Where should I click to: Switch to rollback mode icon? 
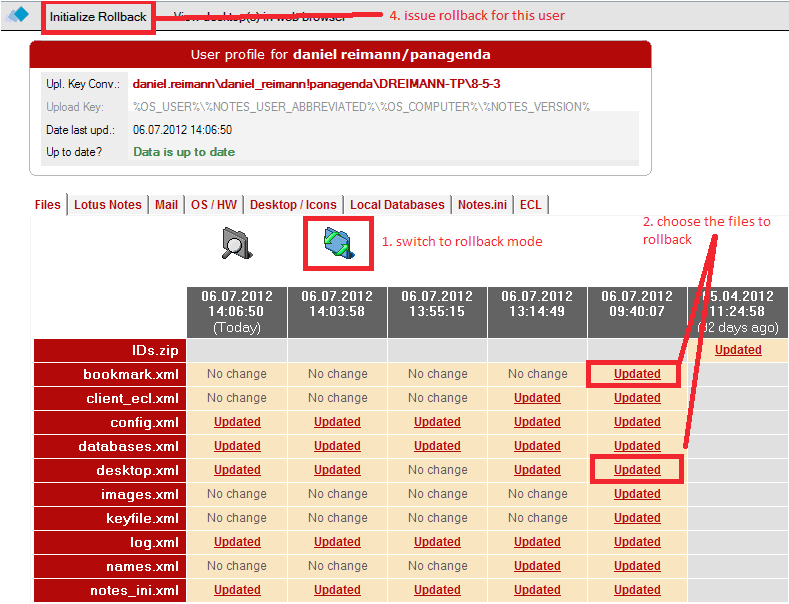(339, 243)
